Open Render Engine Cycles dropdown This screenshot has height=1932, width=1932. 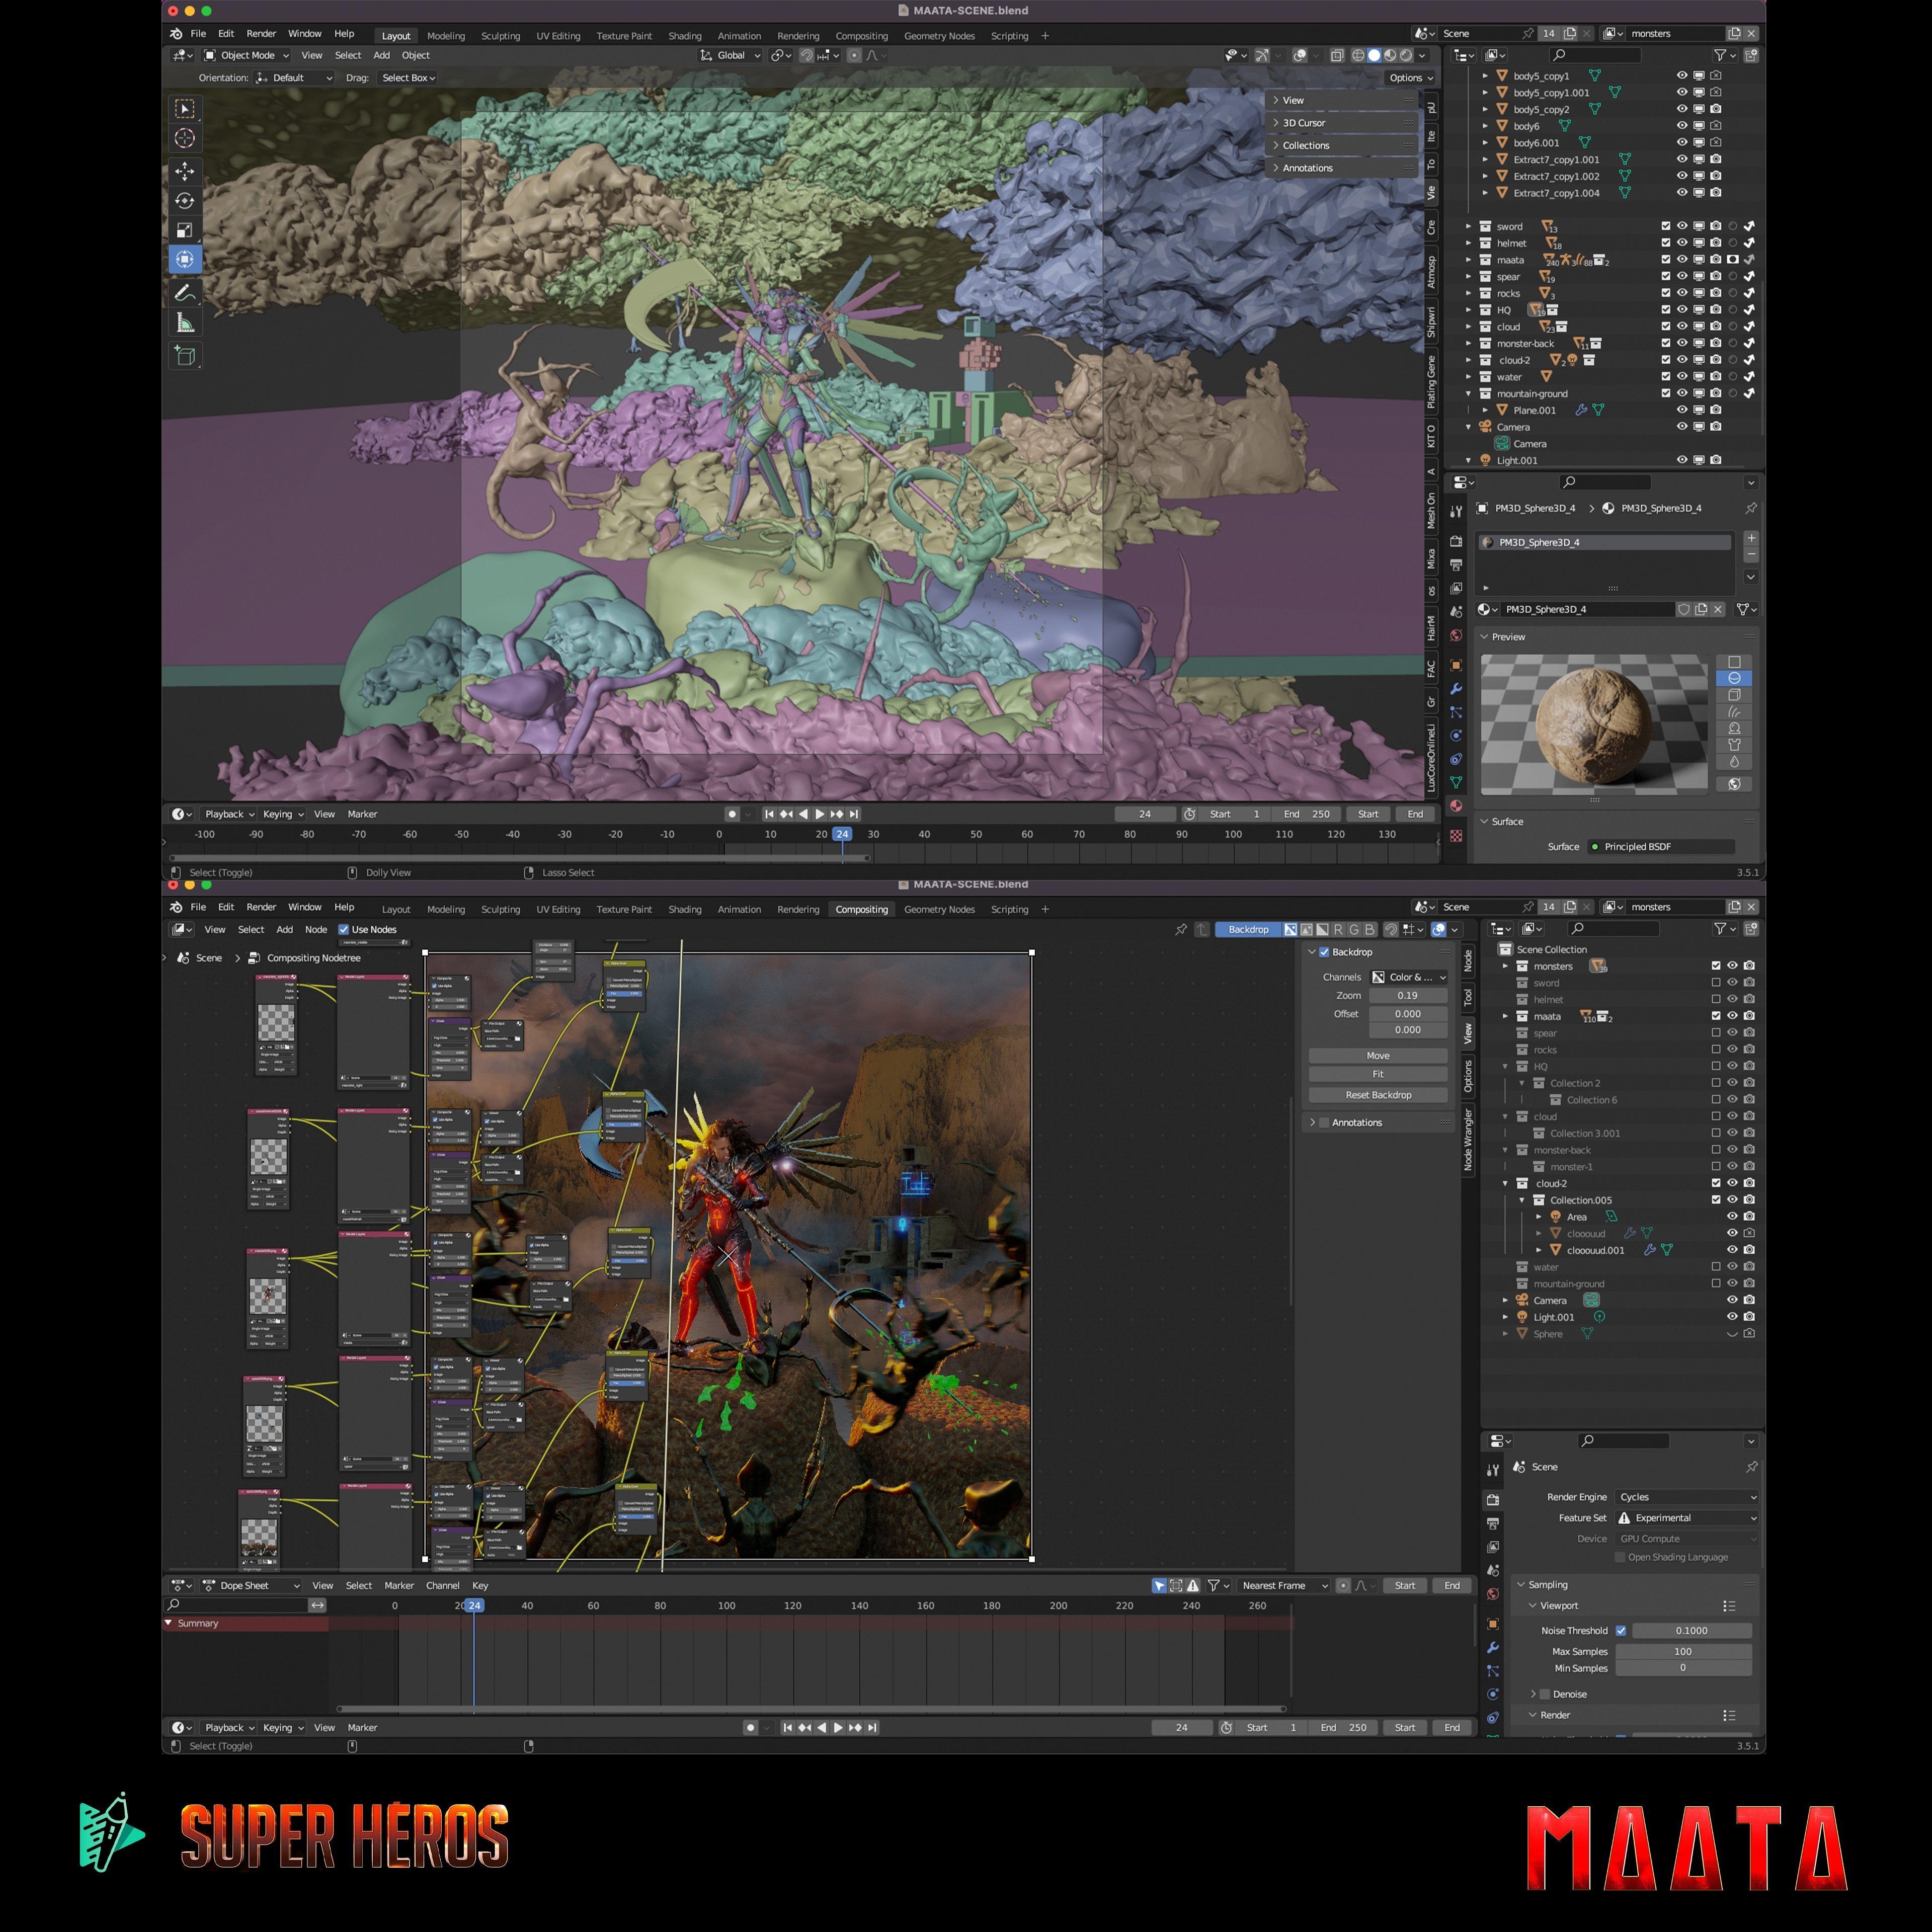pos(1688,1497)
